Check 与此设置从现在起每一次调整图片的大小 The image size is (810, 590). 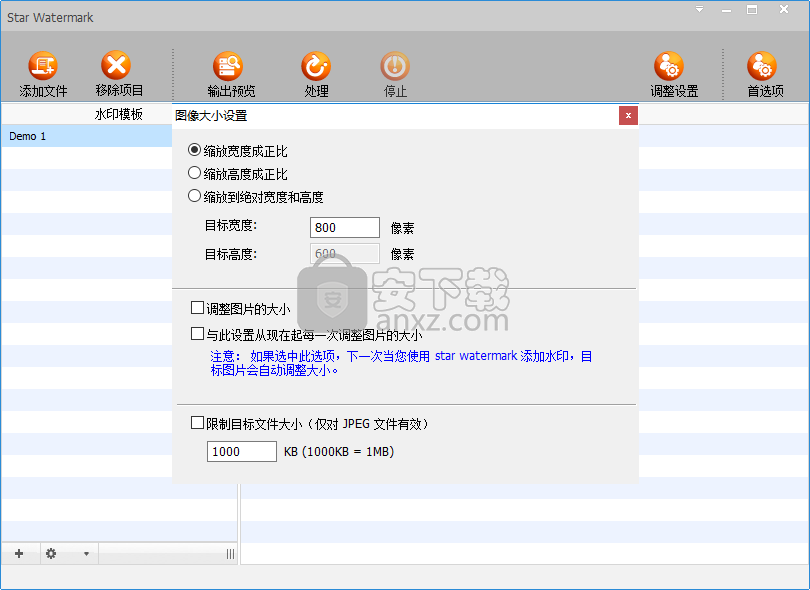(x=197, y=334)
